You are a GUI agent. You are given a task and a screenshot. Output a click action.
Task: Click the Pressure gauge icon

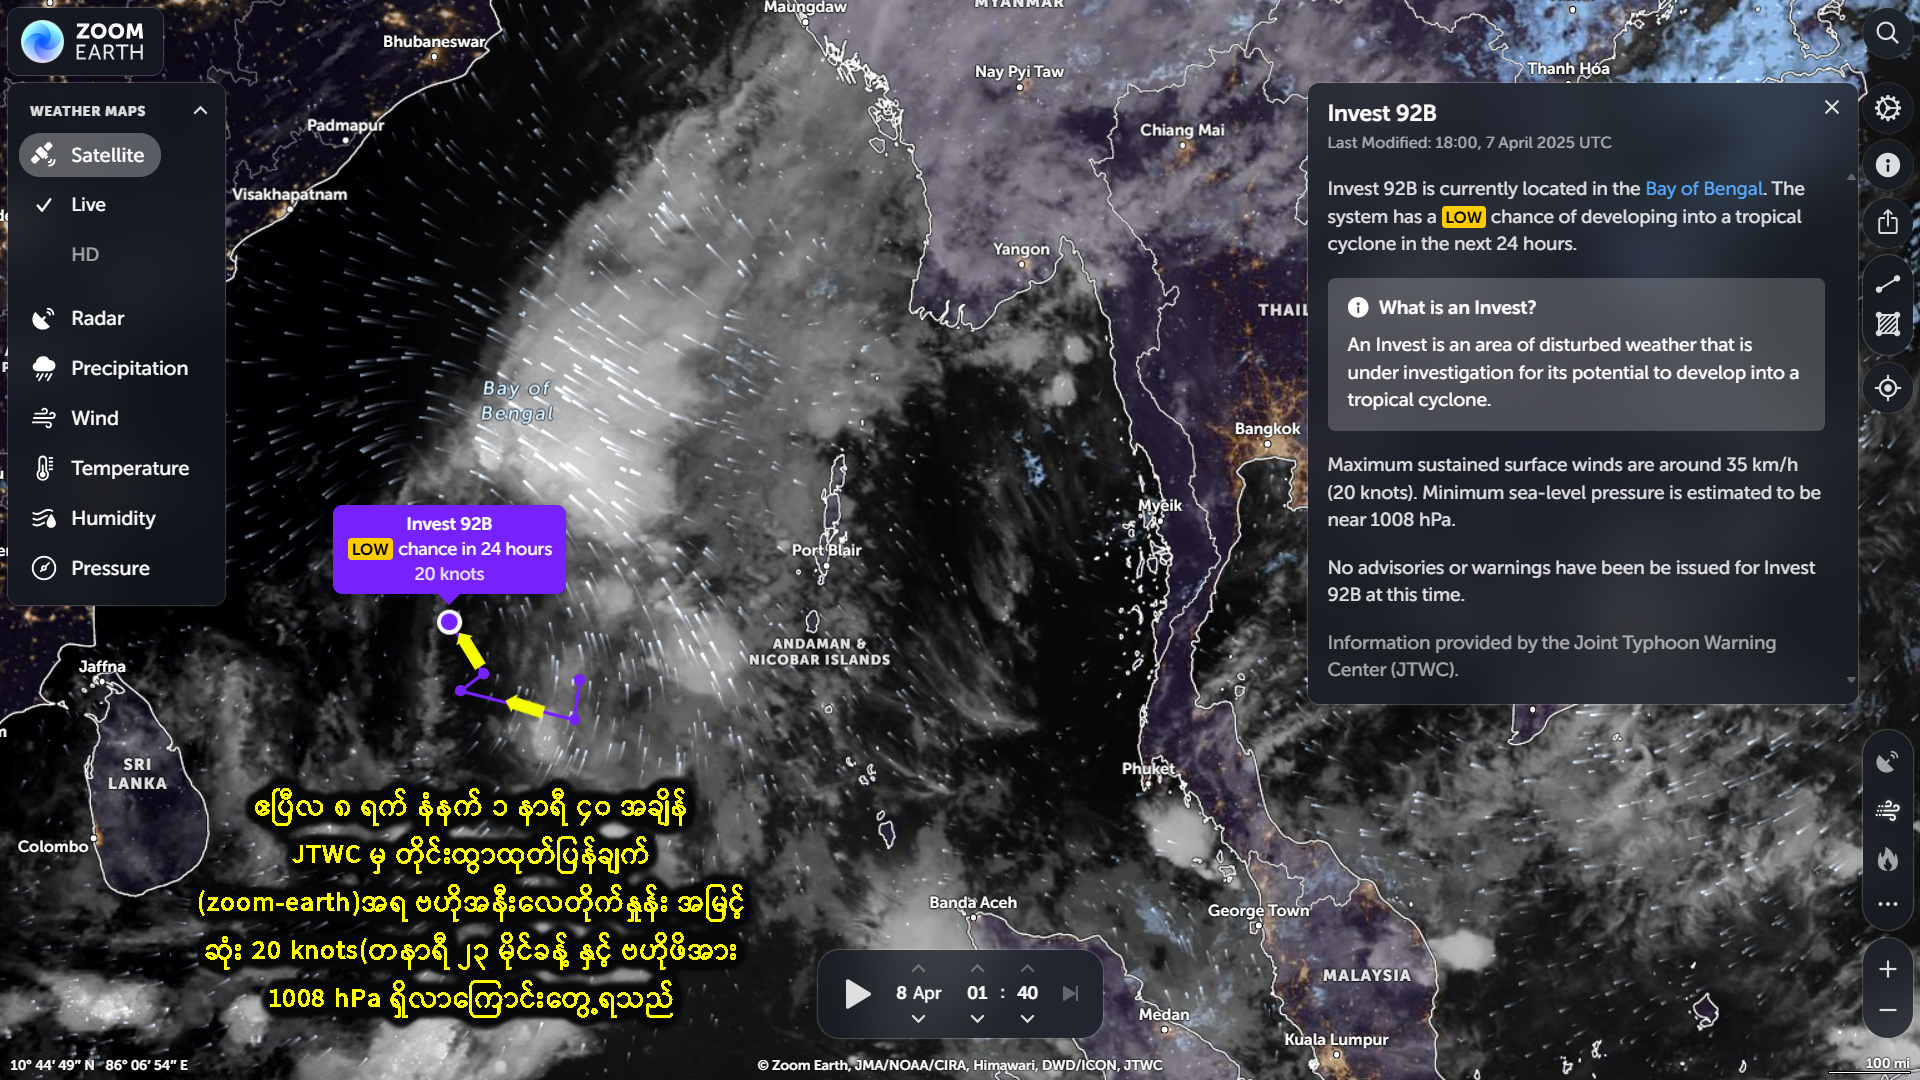coord(43,568)
